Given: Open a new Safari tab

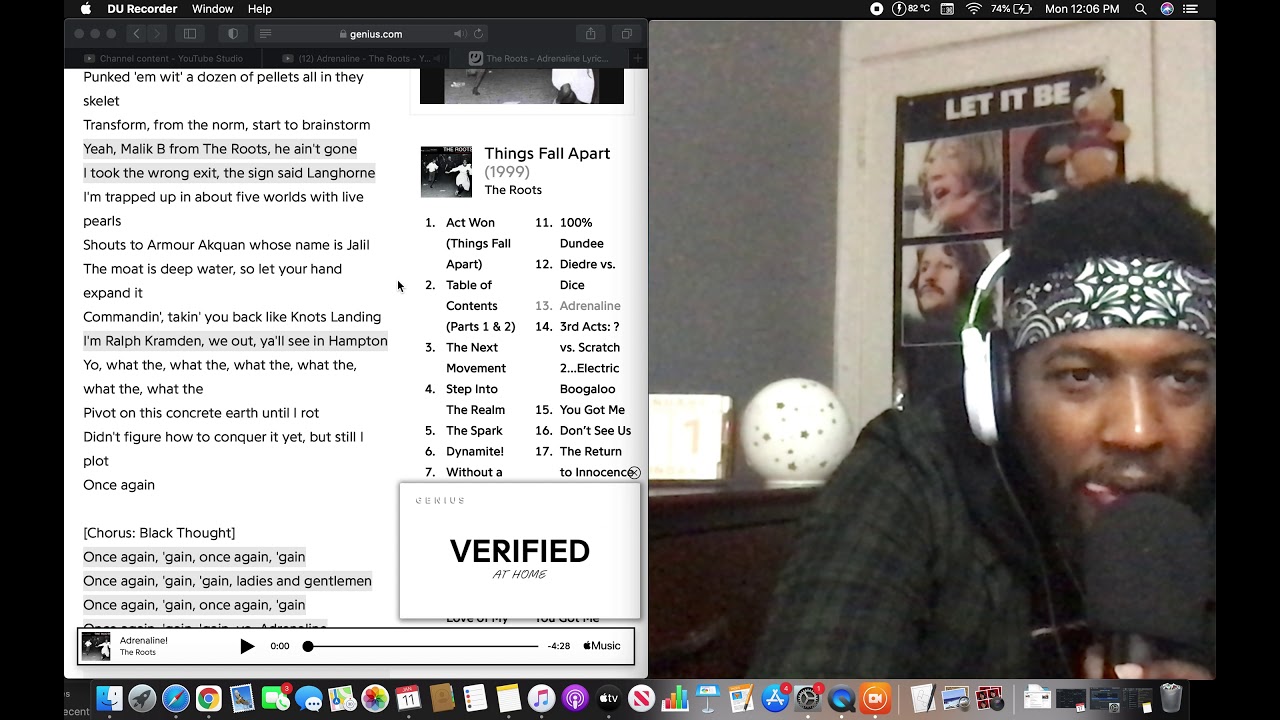Looking at the screenshot, I should click(637, 58).
